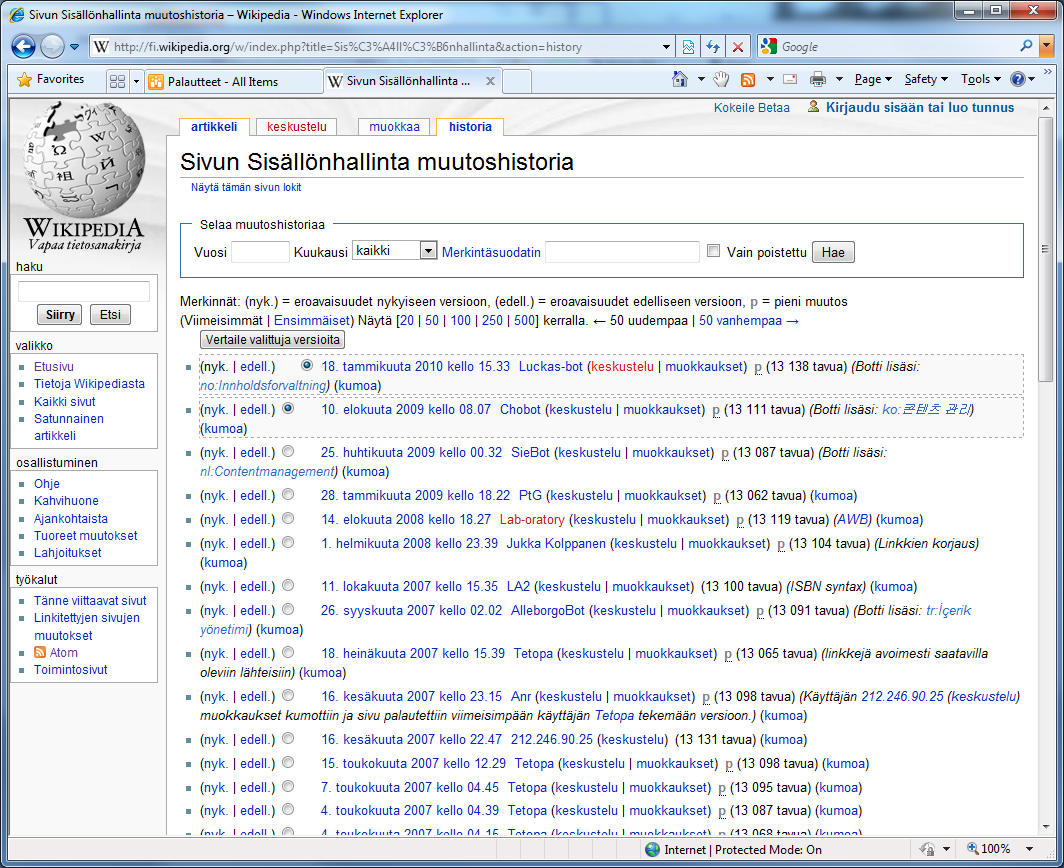Viewport: 1064px width, 868px height.
Task: Open the Help question mark icon
Action: (1017, 79)
